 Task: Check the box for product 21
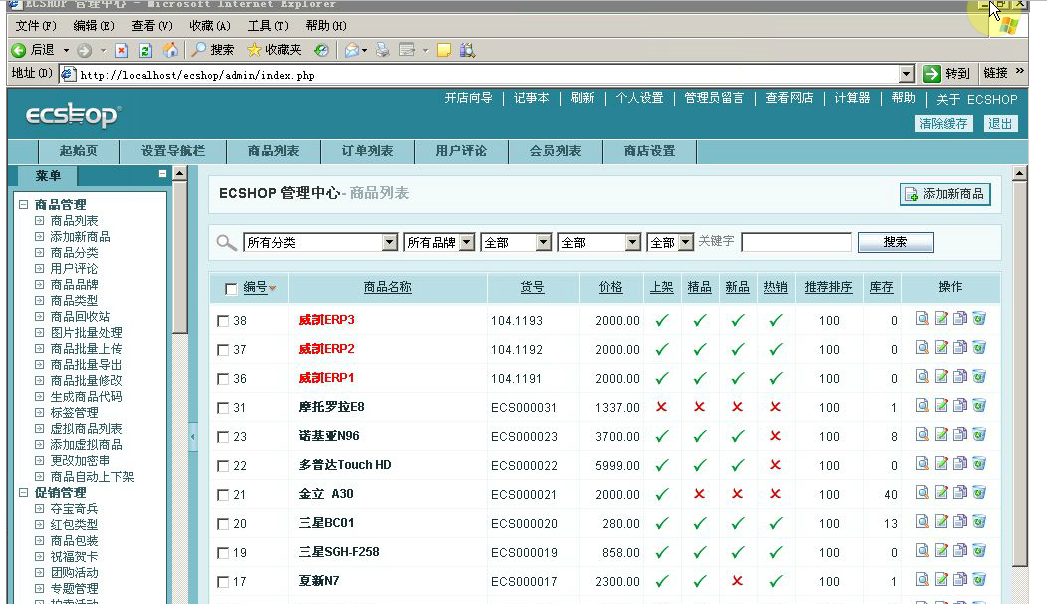pyautogui.click(x=223, y=495)
